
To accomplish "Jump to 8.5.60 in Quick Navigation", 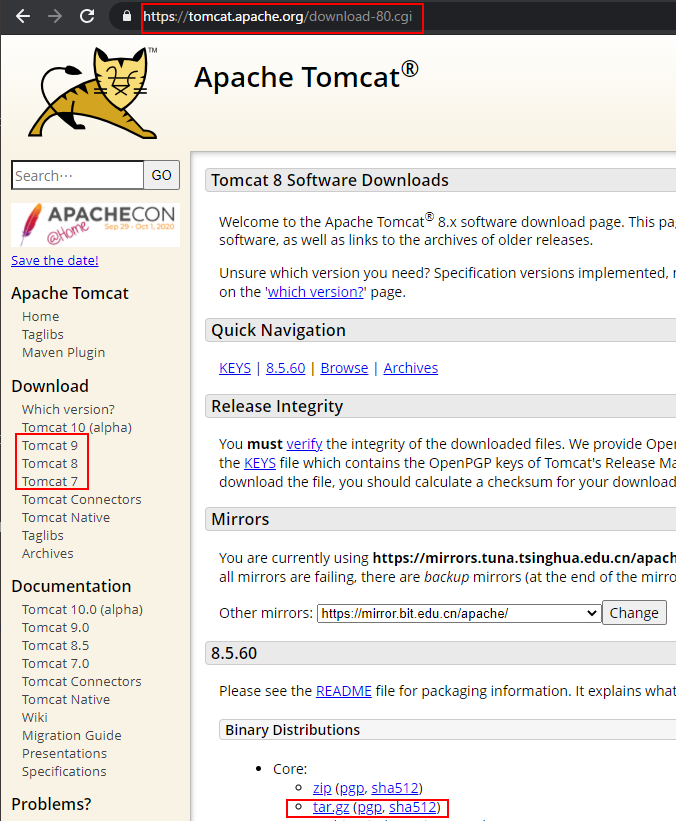I will [x=285, y=368].
